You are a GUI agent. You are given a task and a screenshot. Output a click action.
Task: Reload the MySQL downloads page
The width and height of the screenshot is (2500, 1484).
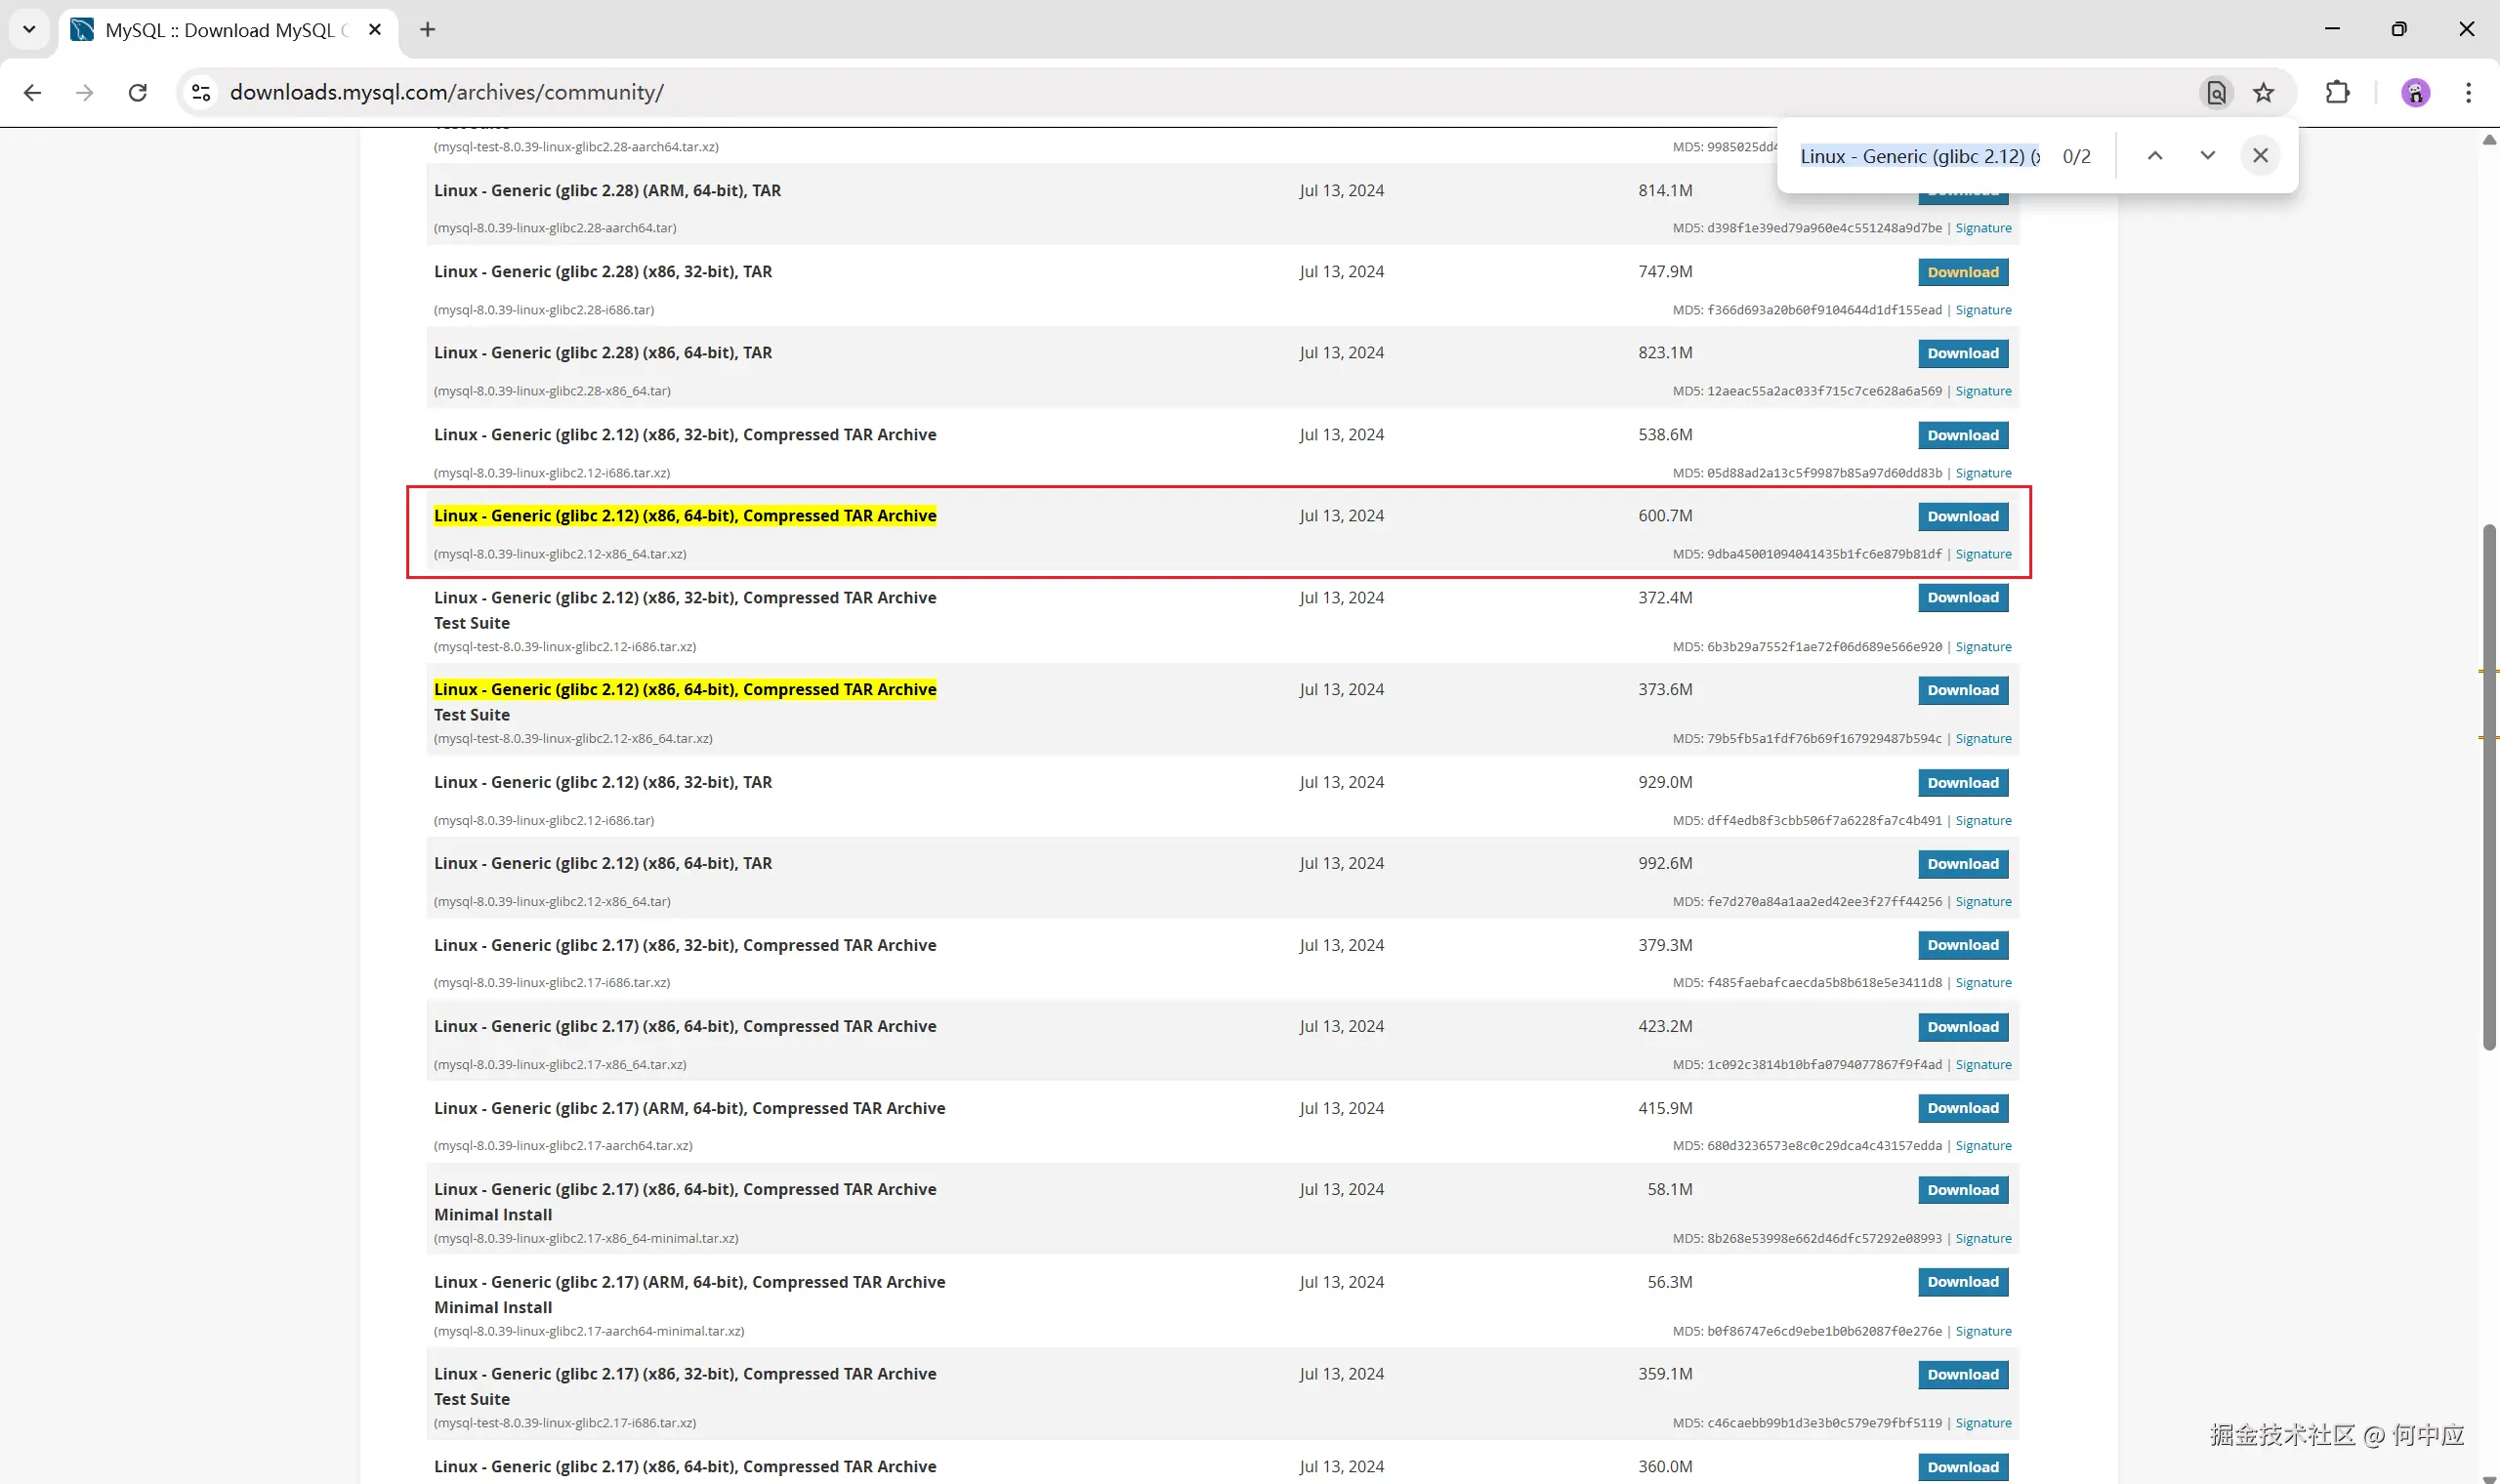point(138,93)
